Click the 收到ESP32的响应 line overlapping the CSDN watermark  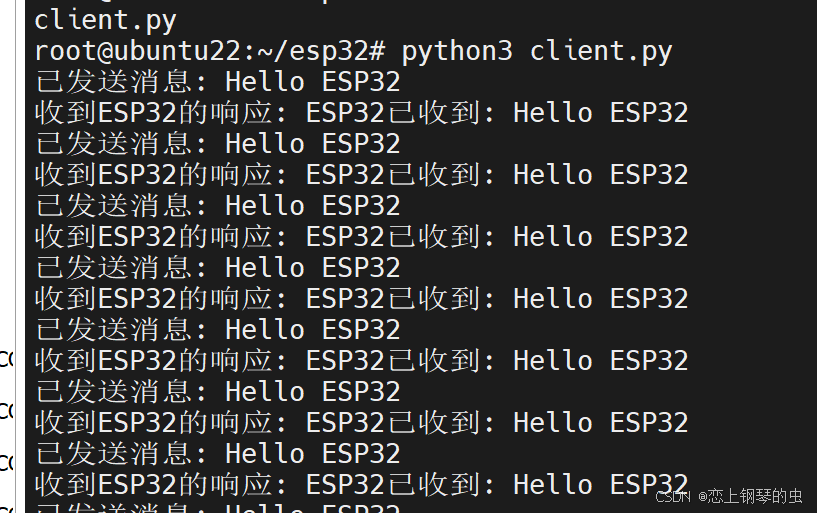point(362,485)
